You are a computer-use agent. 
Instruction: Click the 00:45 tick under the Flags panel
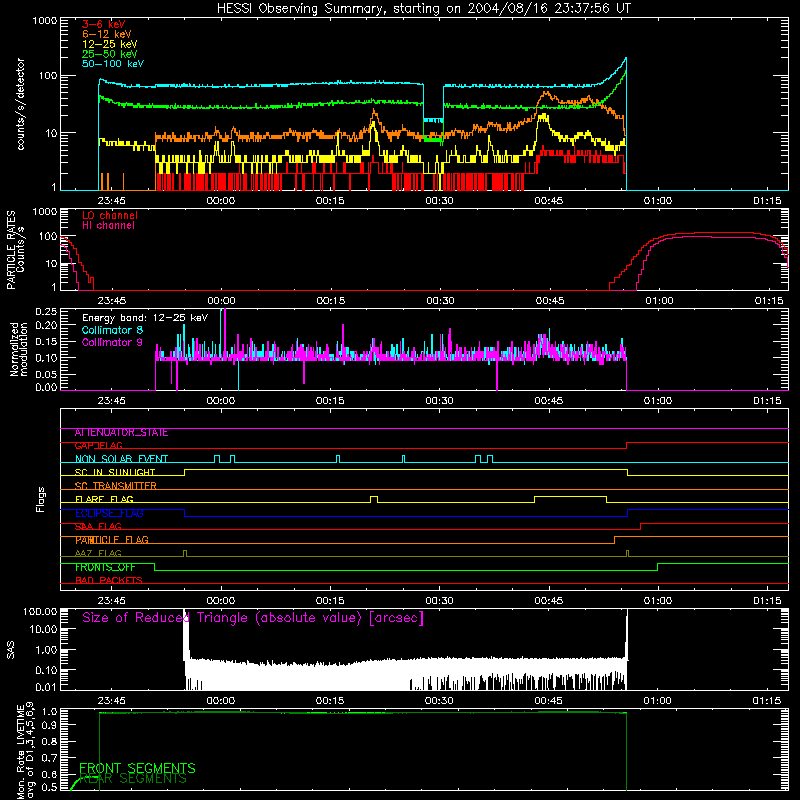[x=549, y=601]
